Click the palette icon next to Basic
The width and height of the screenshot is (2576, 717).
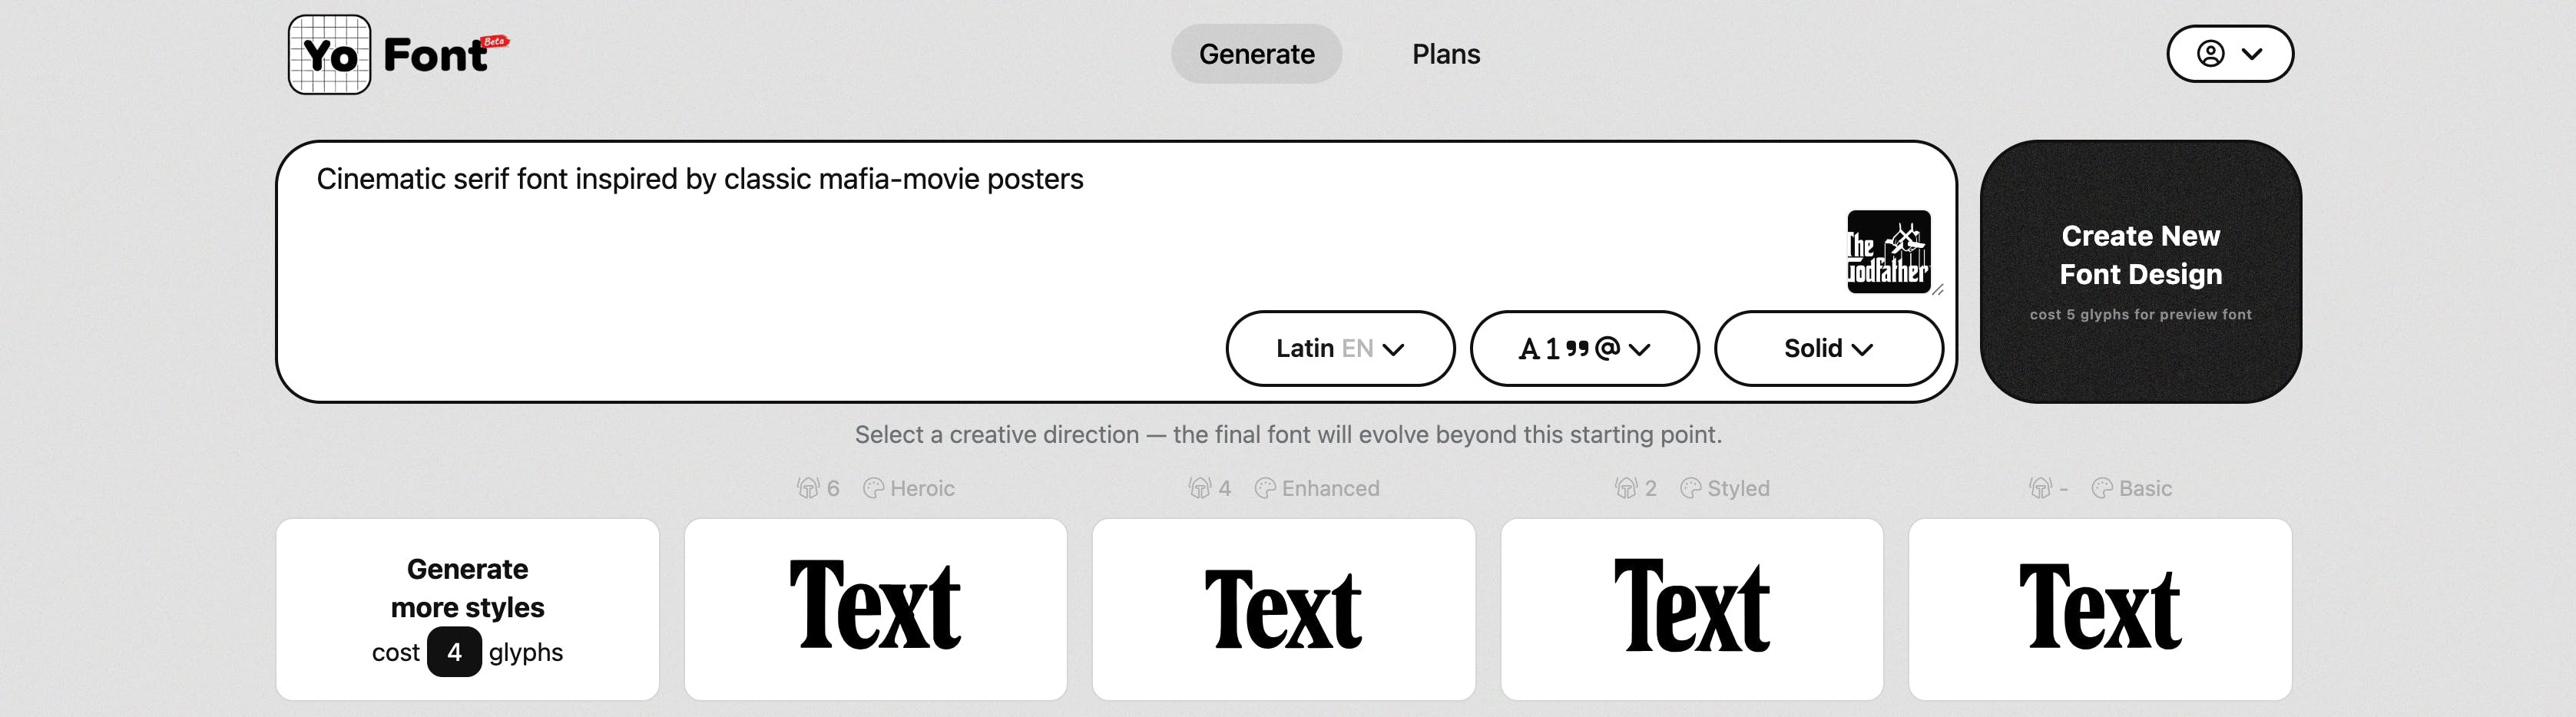pos(2102,488)
